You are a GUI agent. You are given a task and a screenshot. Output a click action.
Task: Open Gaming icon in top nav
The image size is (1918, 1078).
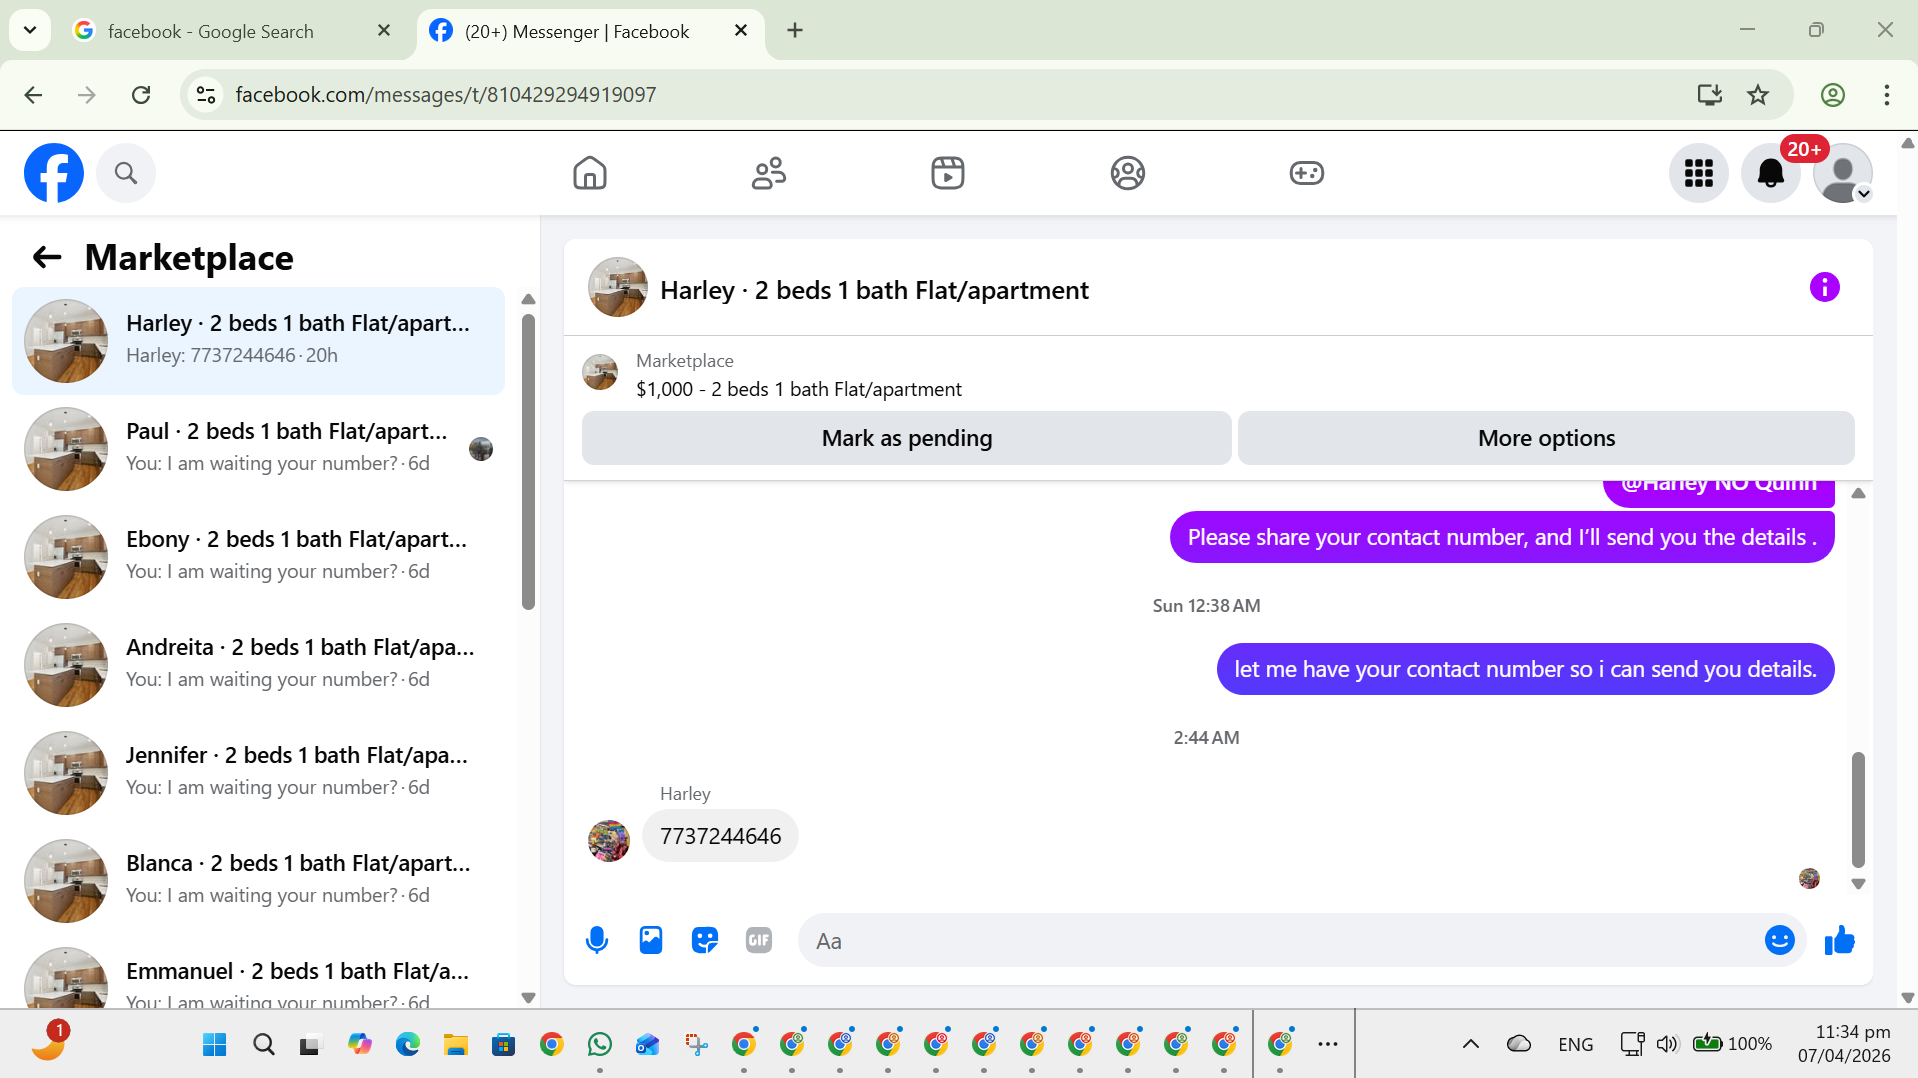[1306, 173]
